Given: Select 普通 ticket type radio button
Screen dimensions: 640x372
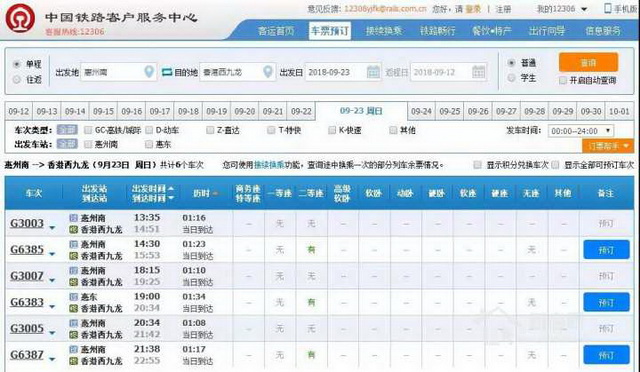Looking at the screenshot, I should point(511,63).
